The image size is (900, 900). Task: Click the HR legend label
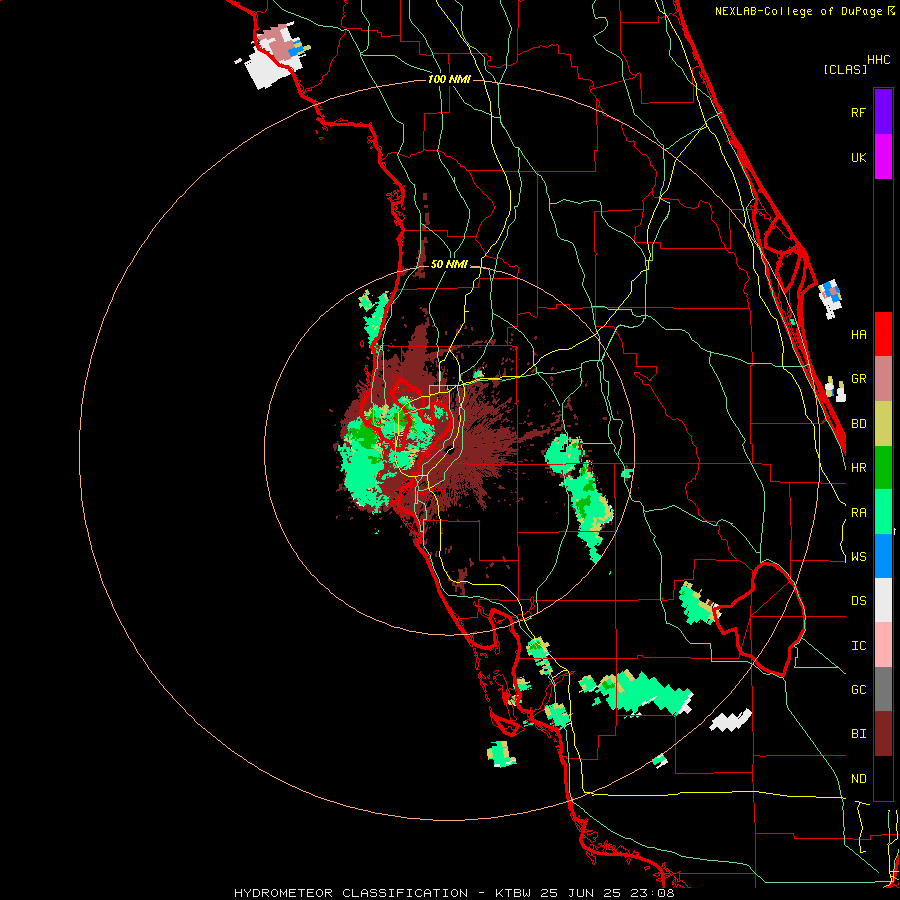pyautogui.click(x=858, y=468)
